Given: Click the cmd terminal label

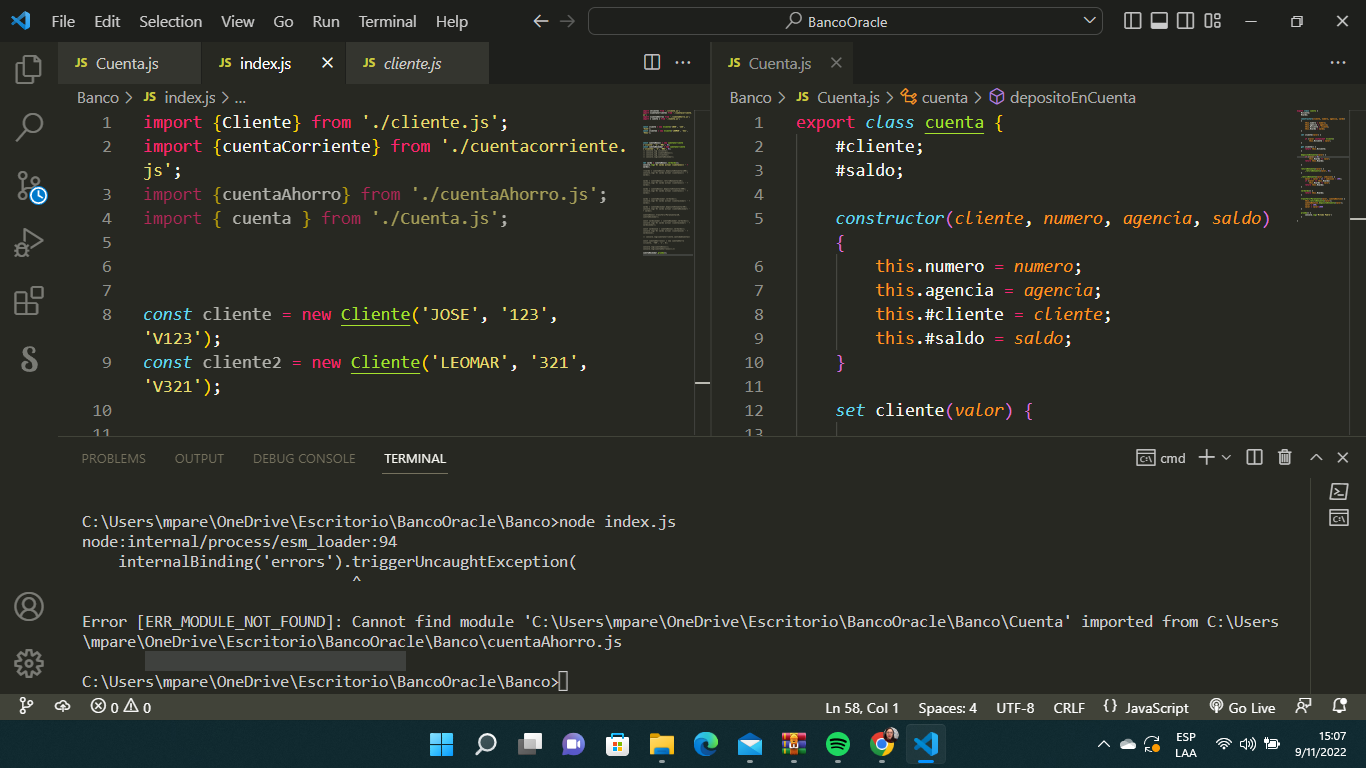Looking at the screenshot, I should [1161, 458].
